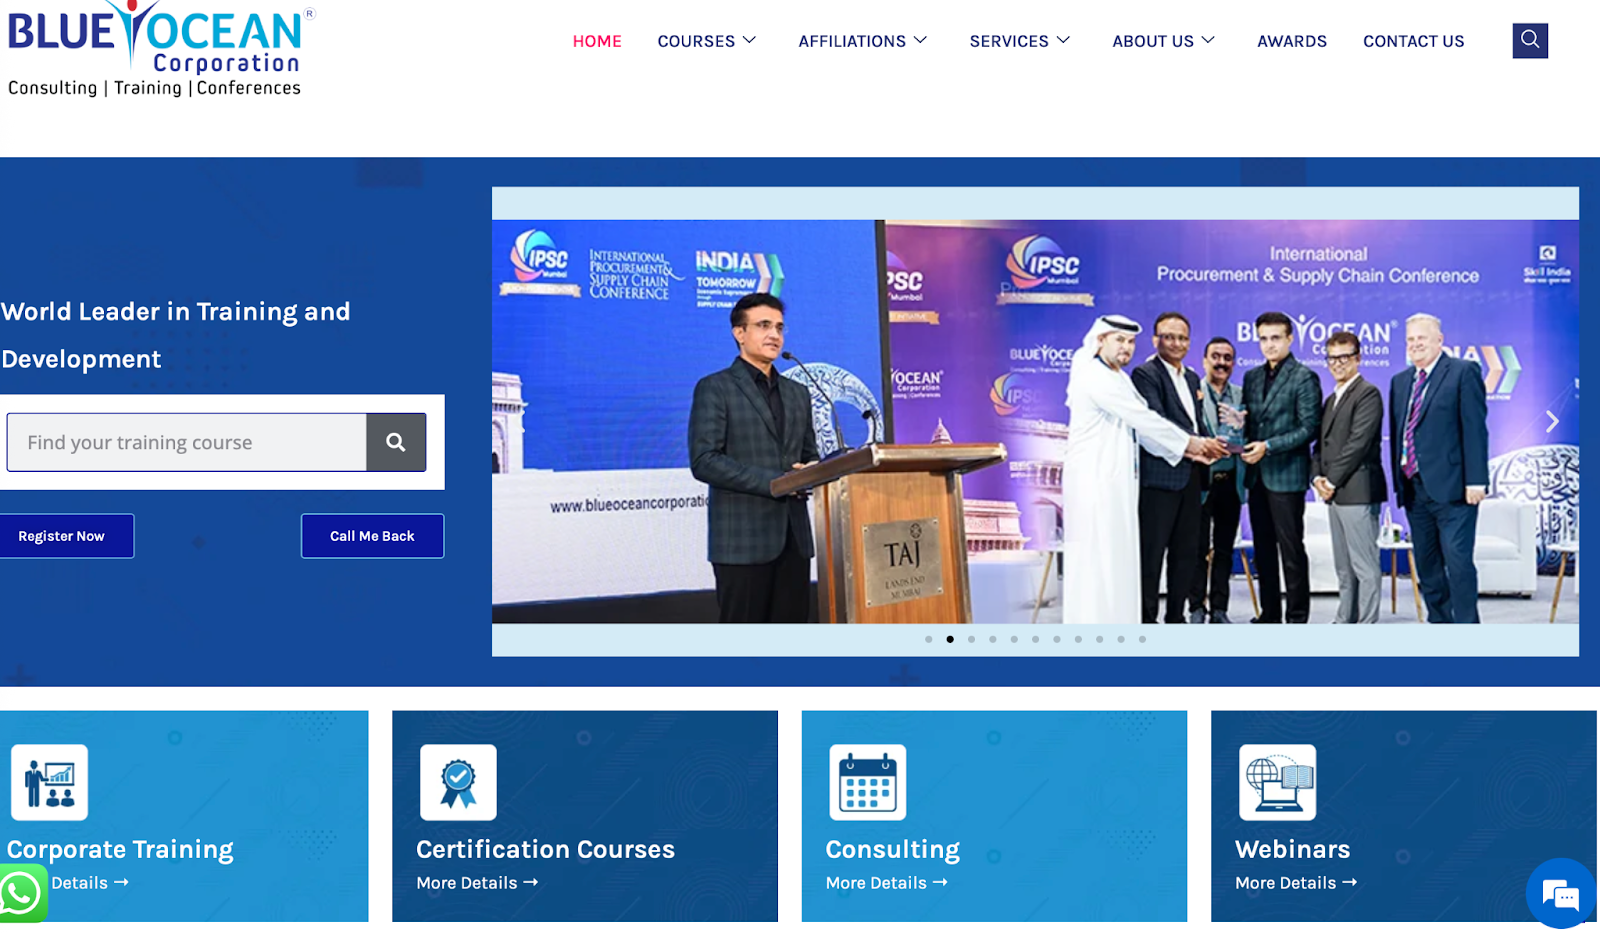Click 'World Leader in Training and Development' heading
Viewport: 1600px width, 933px height.
[176, 335]
